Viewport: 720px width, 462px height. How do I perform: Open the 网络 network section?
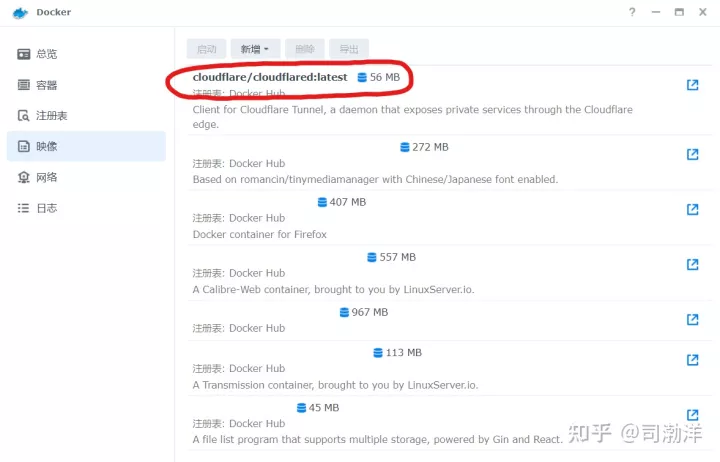tap(86, 177)
